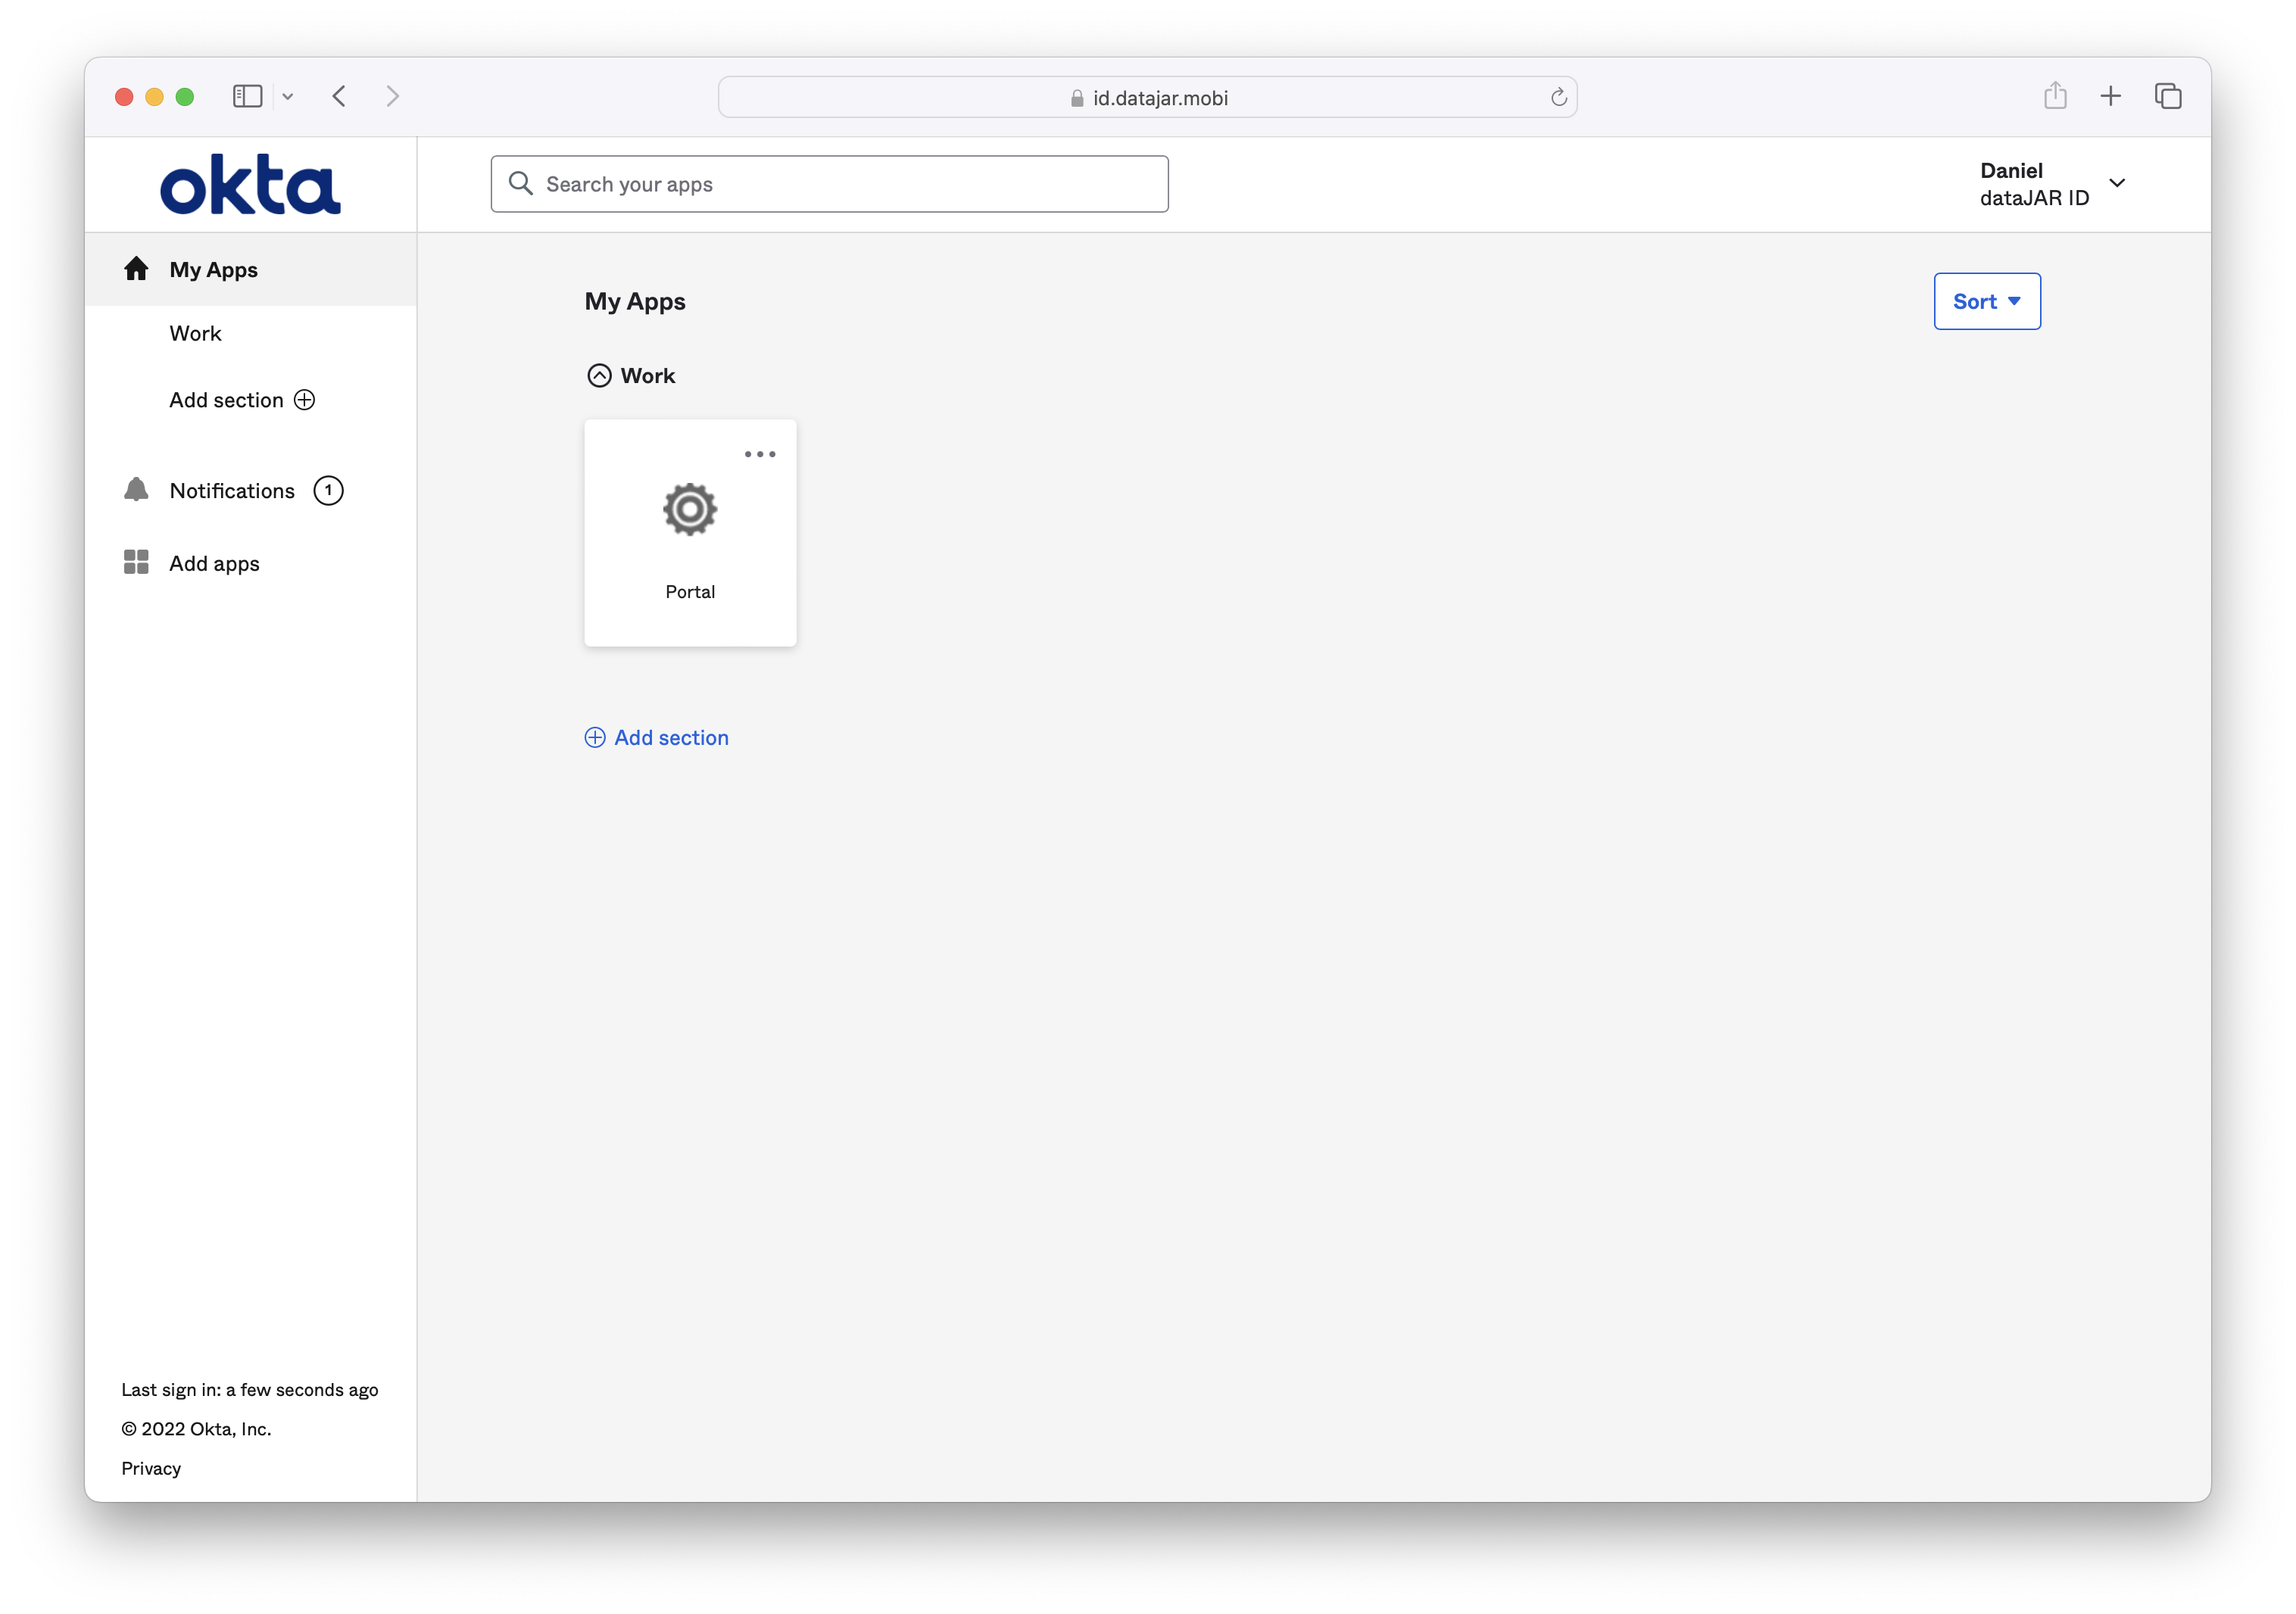The width and height of the screenshot is (2296, 1614).
Task: Toggle the Safari sidebar
Action: pyautogui.click(x=247, y=96)
